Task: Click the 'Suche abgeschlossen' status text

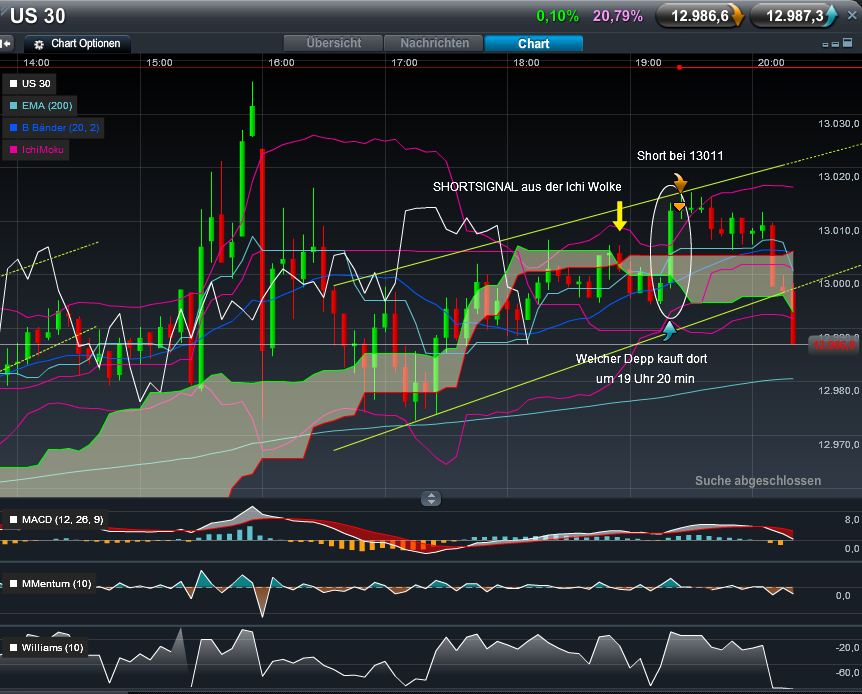Action: point(758,481)
